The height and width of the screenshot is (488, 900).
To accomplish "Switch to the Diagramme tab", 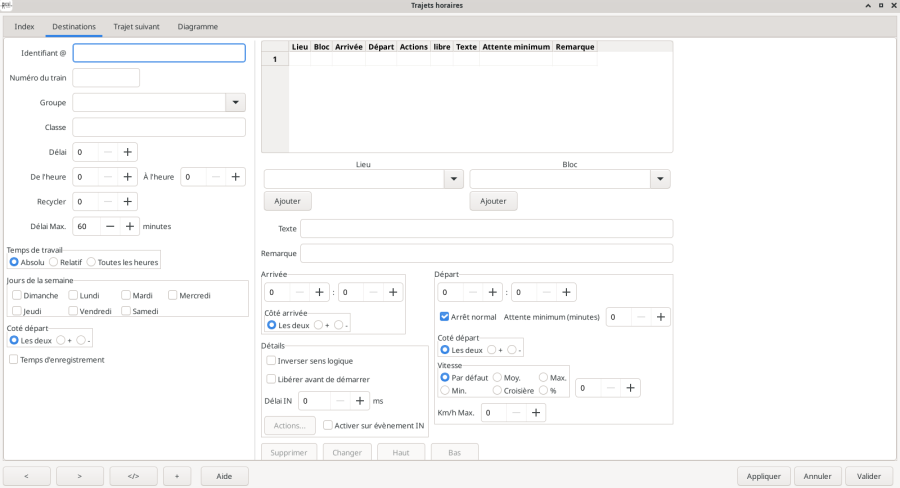I will point(197,26).
